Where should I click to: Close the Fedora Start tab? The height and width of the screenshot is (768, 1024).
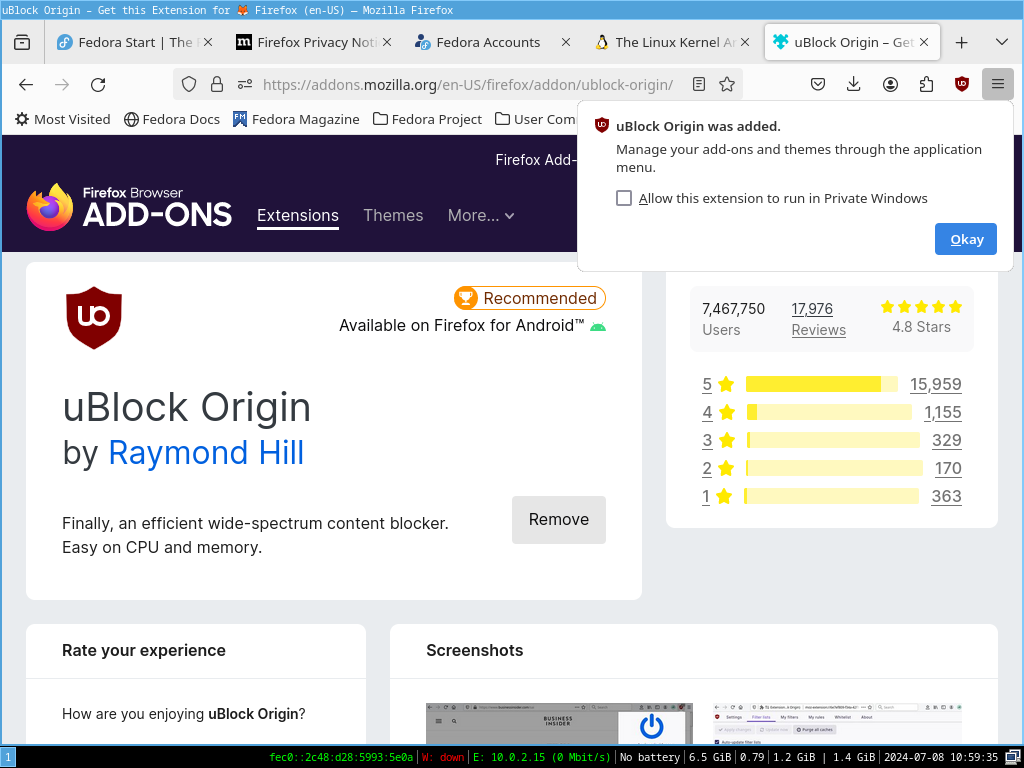[x=208, y=42]
